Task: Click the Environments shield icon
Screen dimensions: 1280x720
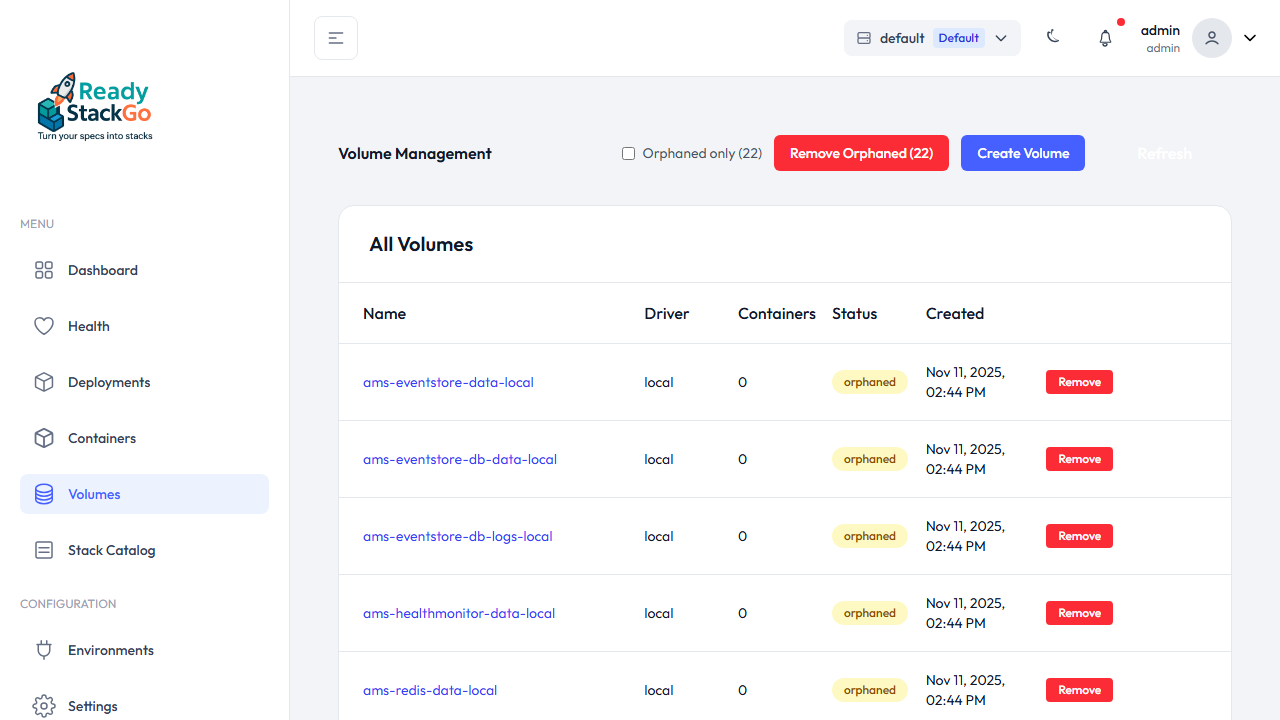Action: [x=44, y=650]
